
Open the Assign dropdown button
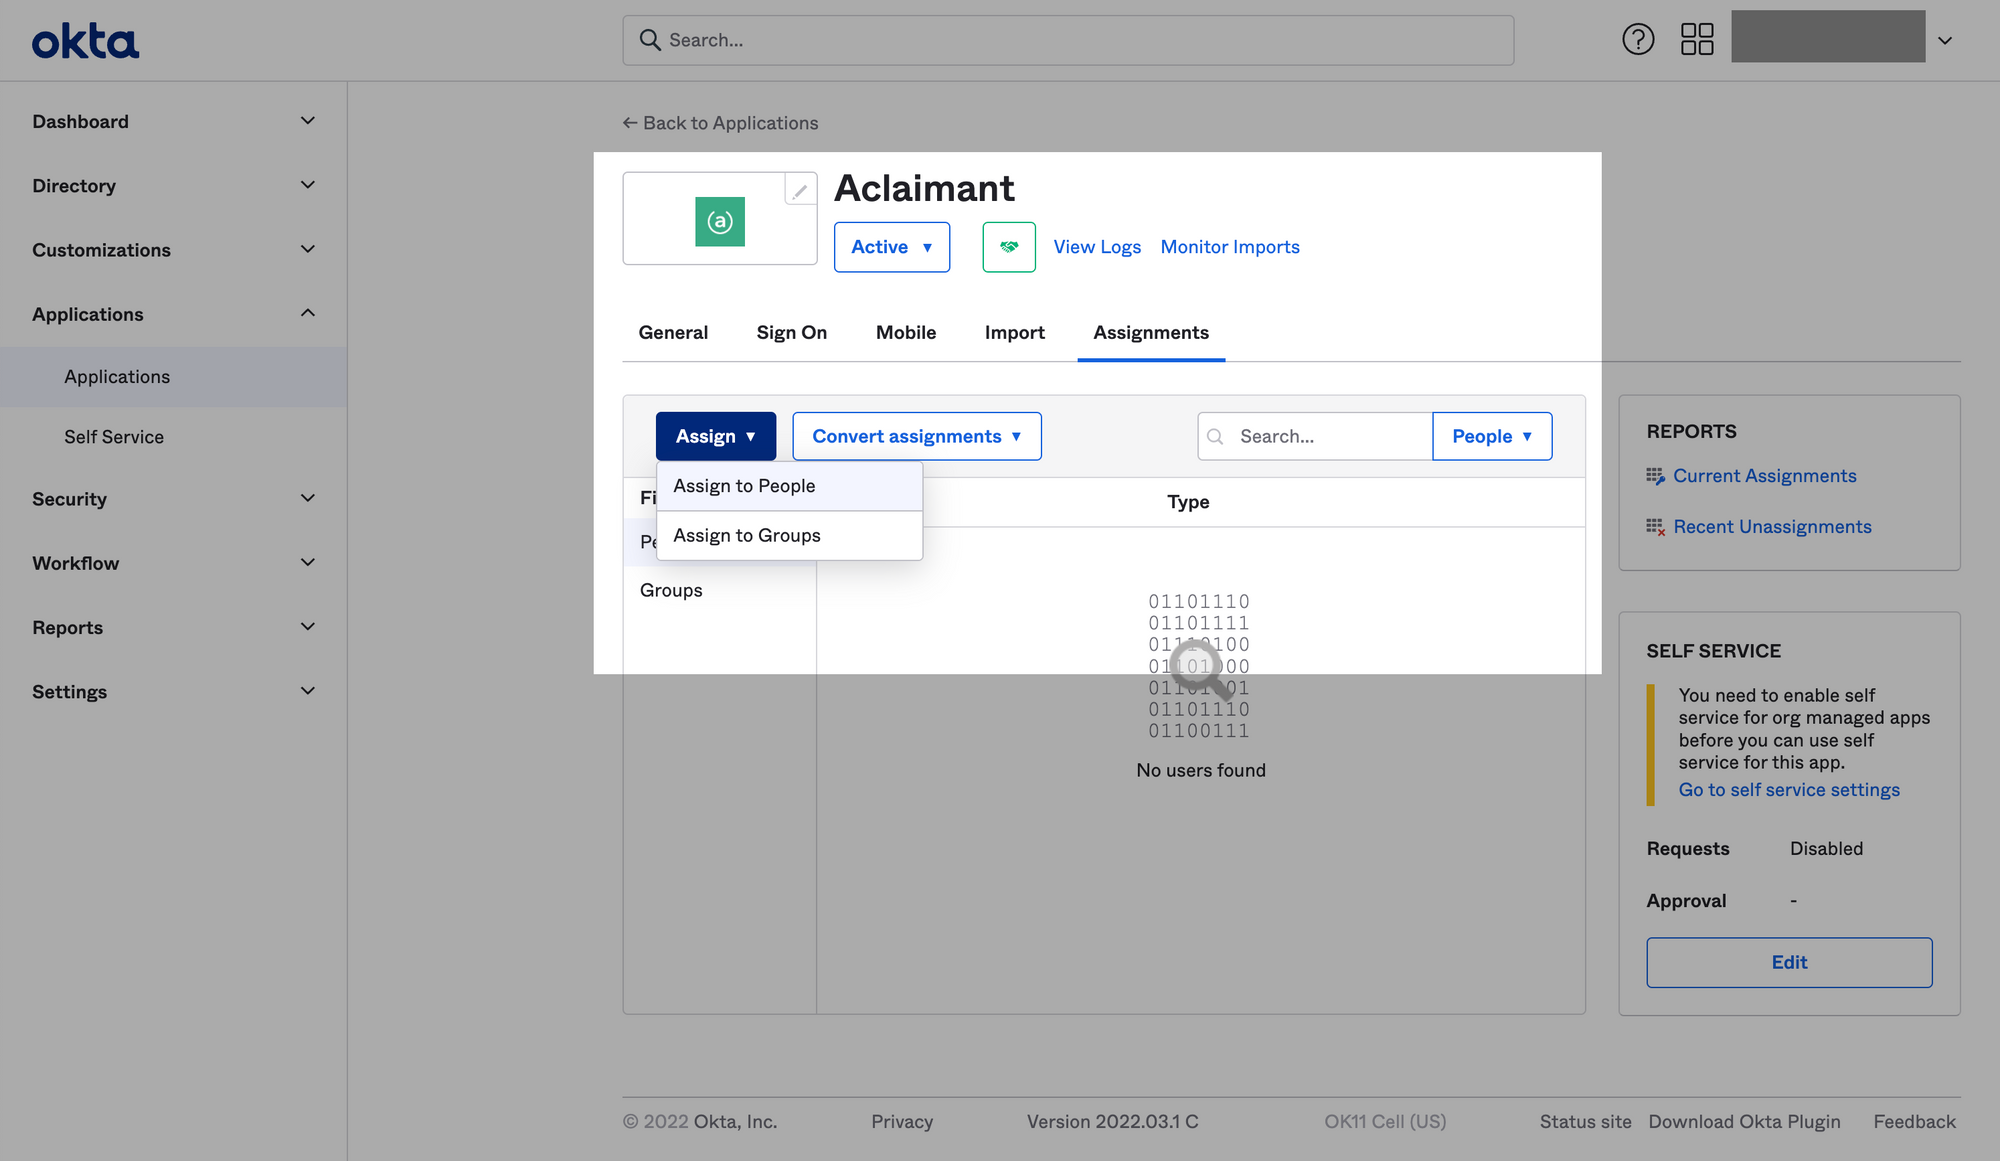tap(716, 436)
